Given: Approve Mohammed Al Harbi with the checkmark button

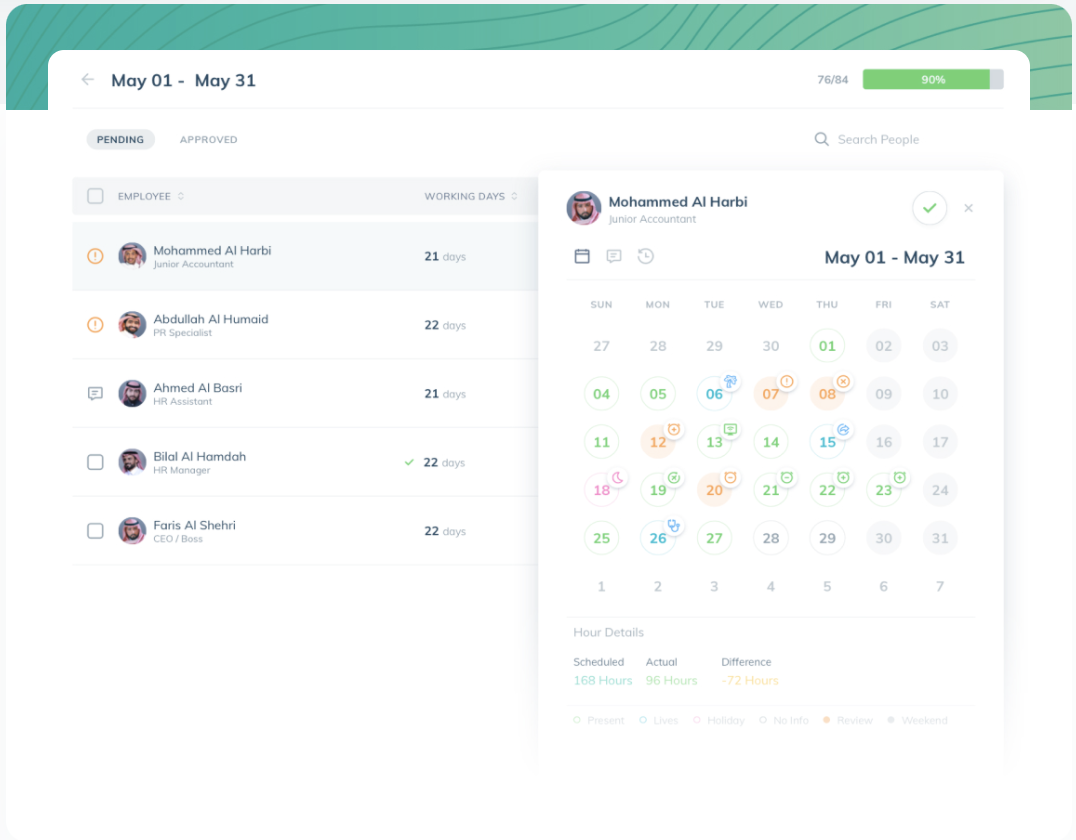Looking at the screenshot, I should [x=929, y=208].
